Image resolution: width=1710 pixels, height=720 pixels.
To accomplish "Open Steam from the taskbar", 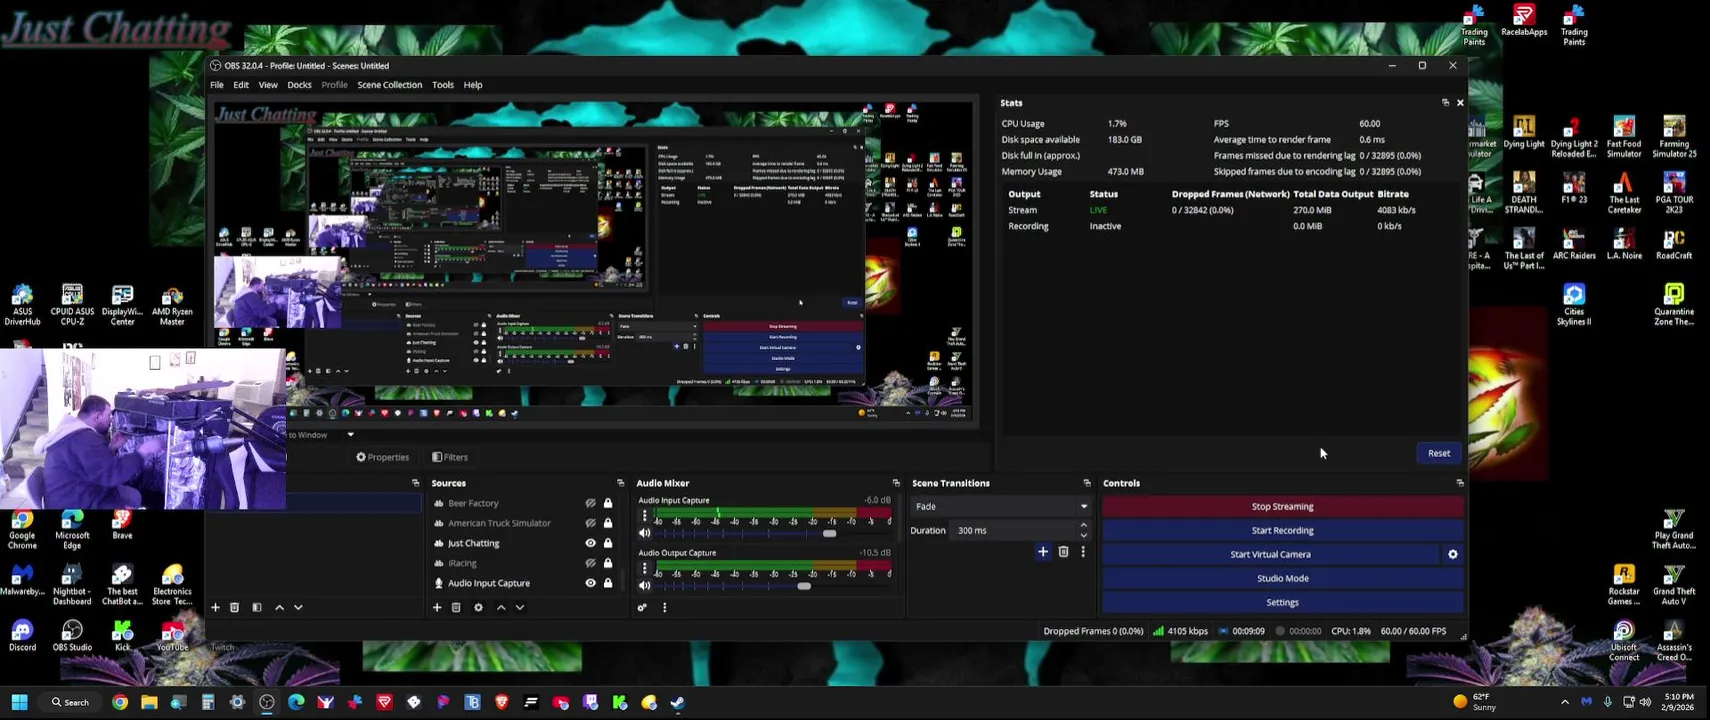I will click(678, 702).
